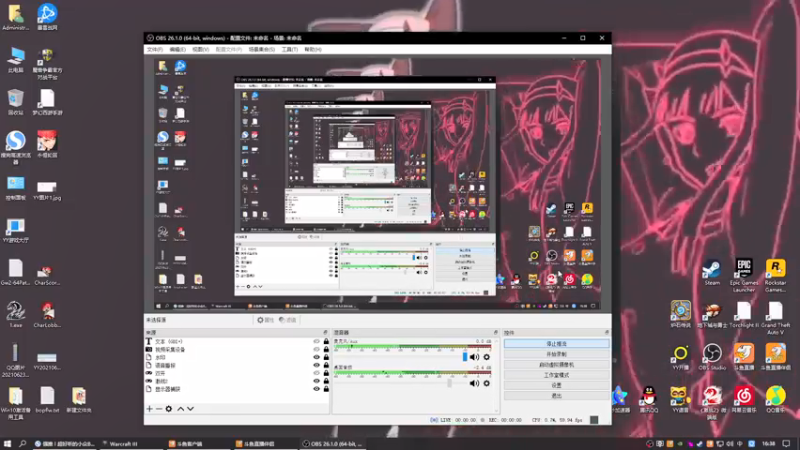This screenshot has width=800, height=450.
Task: Select the 文本 (GDI+) source row
Action: point(236,342)
